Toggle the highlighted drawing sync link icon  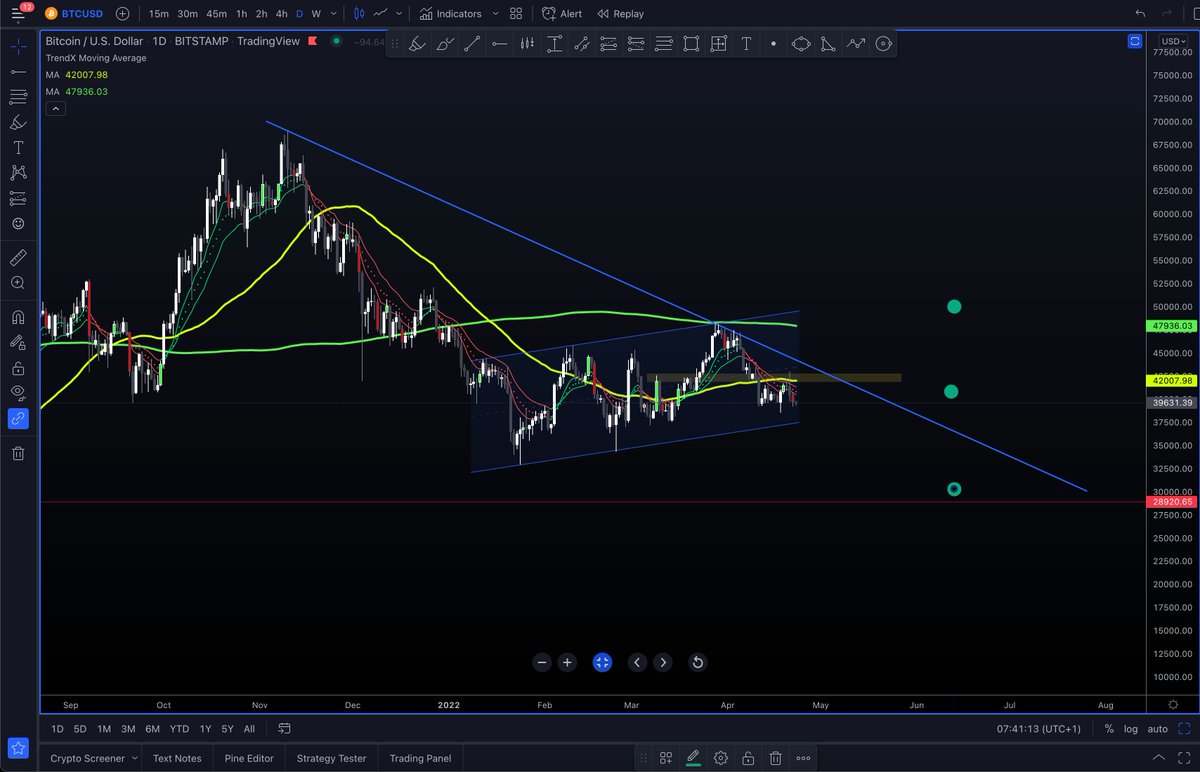(18, 419)
